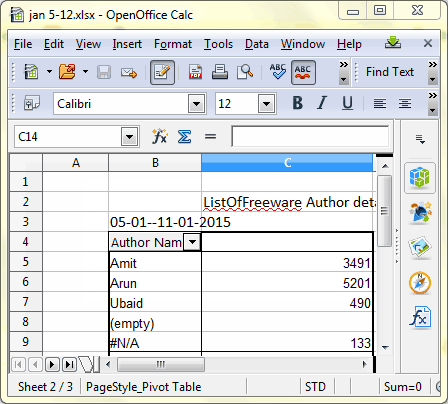Viewport: 448px width, 404px height.
Task: Expand the formatting toolbar overflow chevron
Action: click(432, 103)
